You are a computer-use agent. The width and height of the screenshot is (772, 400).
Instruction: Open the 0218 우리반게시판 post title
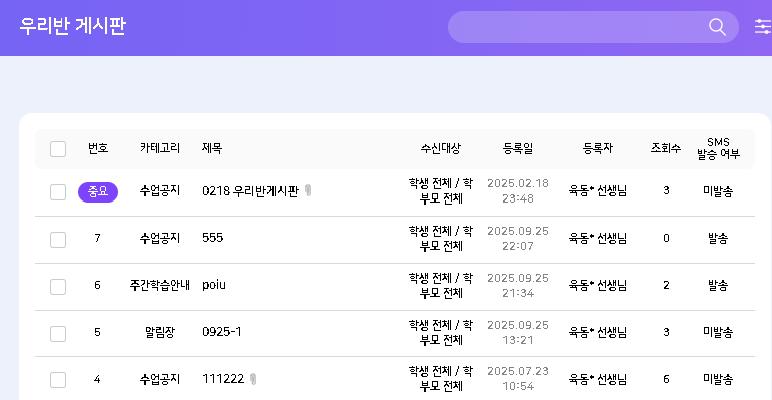point(250,190)
